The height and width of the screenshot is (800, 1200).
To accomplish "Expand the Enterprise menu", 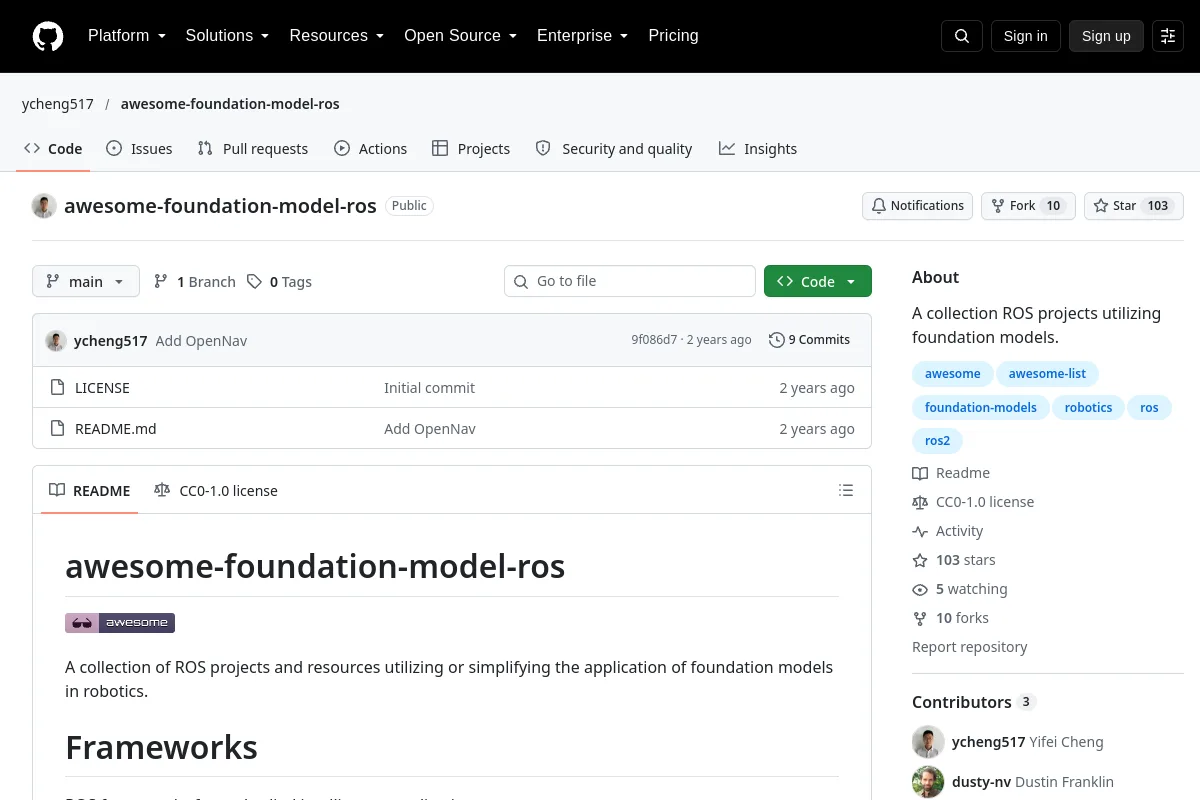I will point(583,36).
